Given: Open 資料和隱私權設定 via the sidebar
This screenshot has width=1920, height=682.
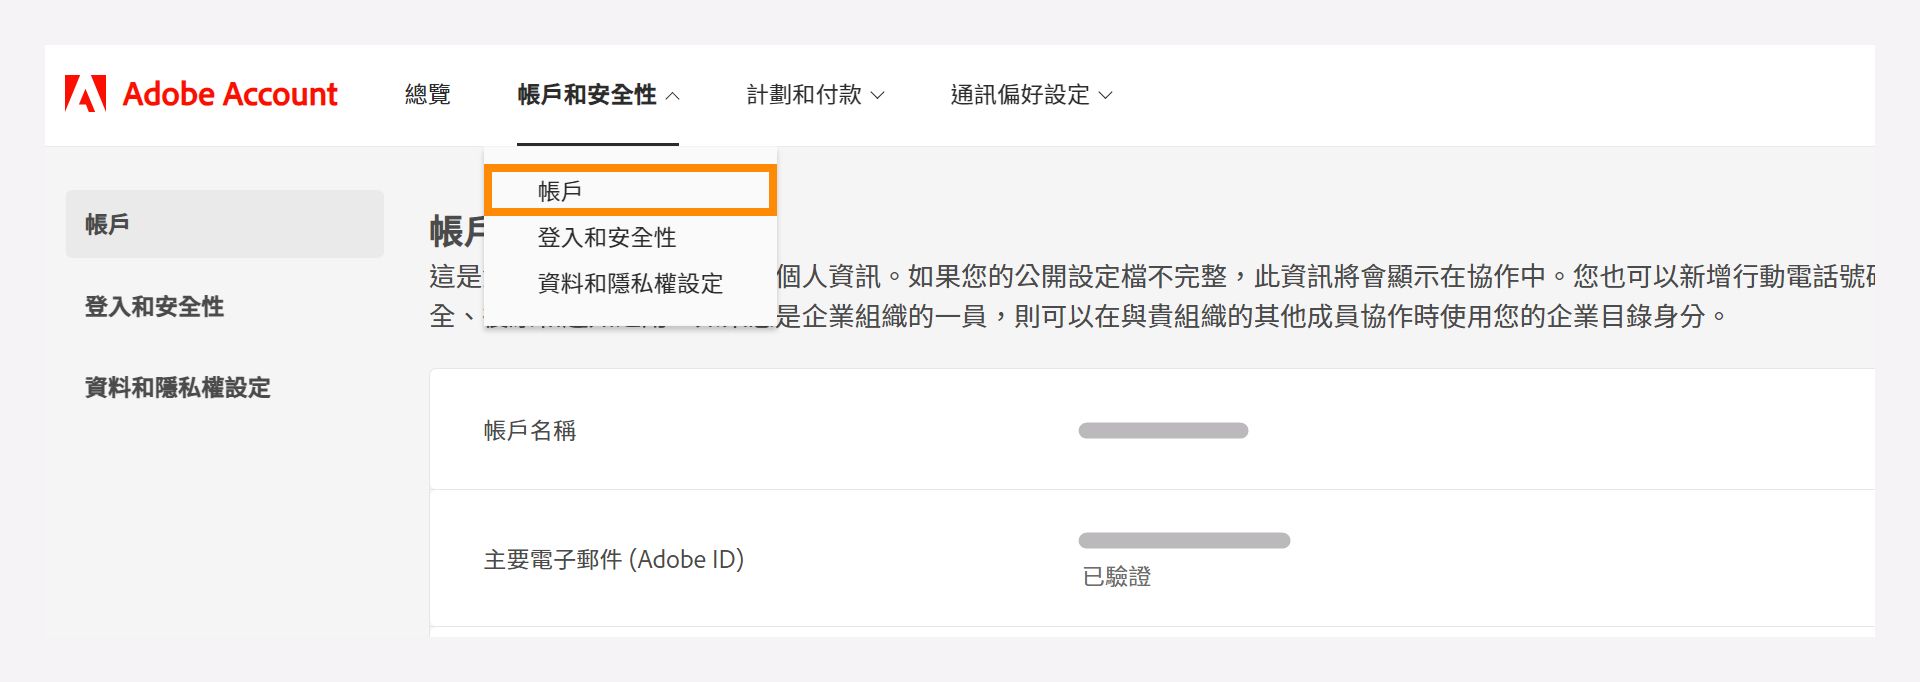Looking at the screenshot, I should tap(177, 388).
